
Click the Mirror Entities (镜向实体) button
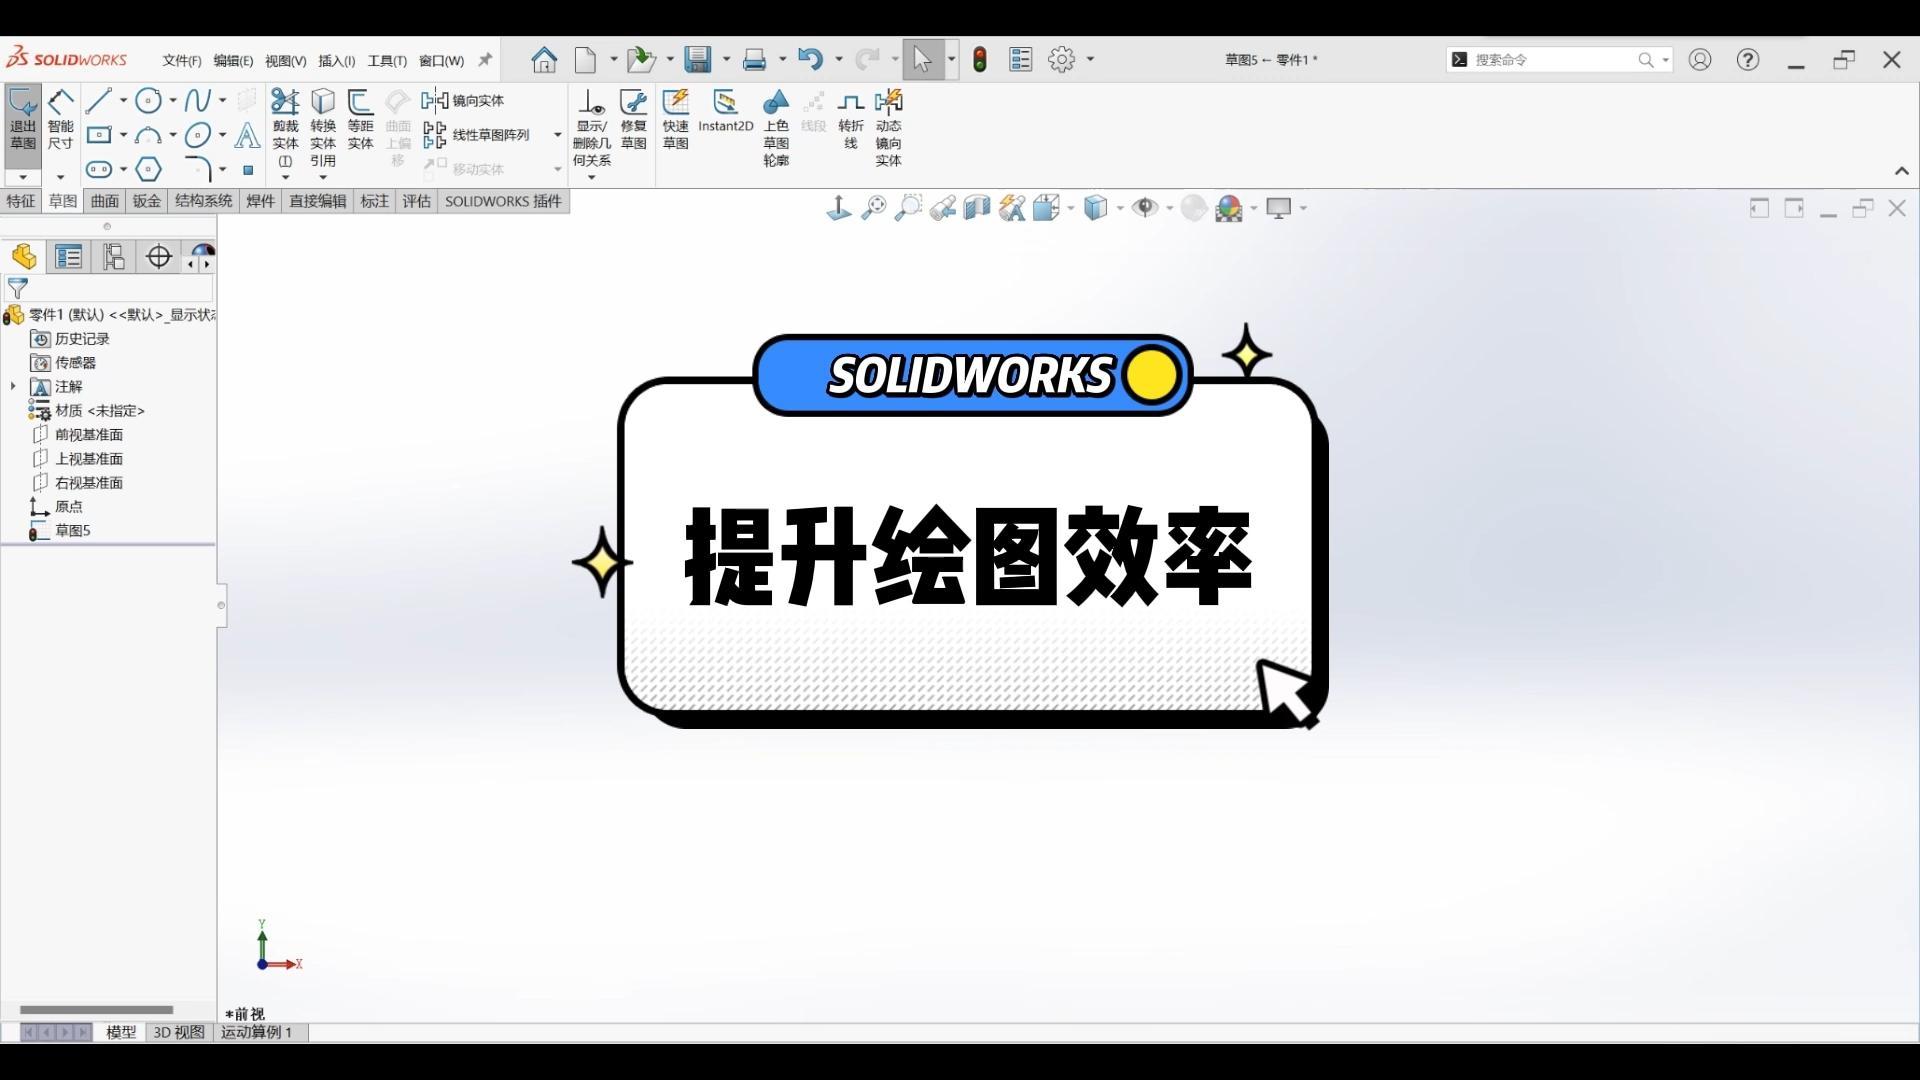[464, 100]
